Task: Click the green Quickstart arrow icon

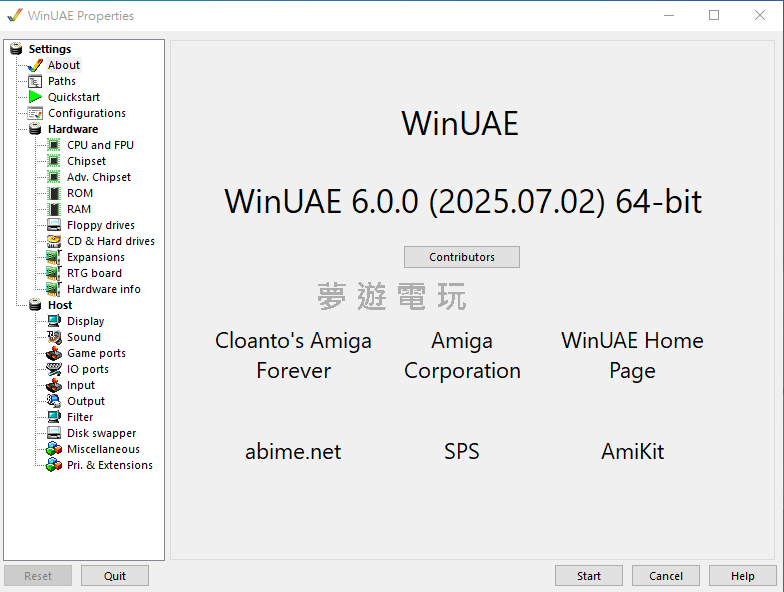Action: click(x=35, y=97)
